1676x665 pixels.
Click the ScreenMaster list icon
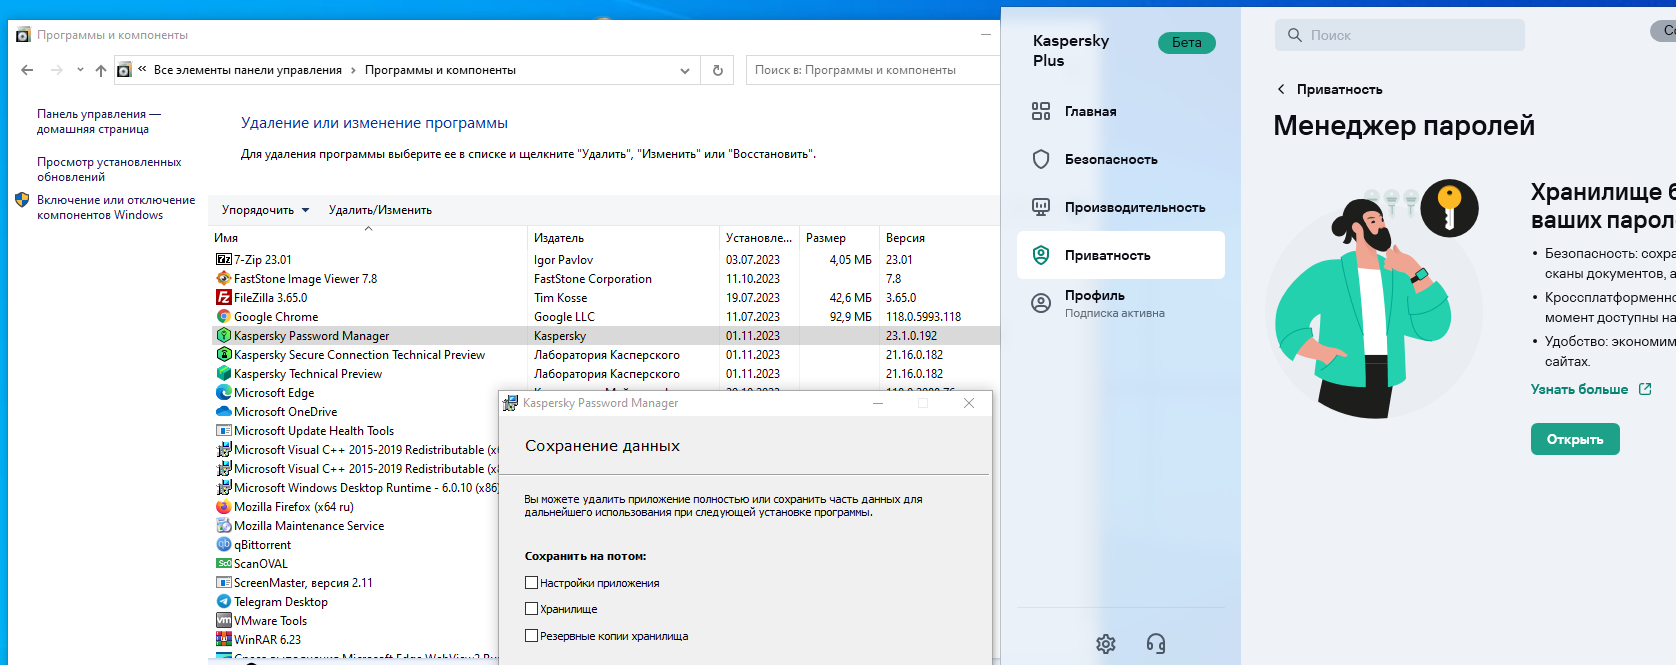coord(224,583)
